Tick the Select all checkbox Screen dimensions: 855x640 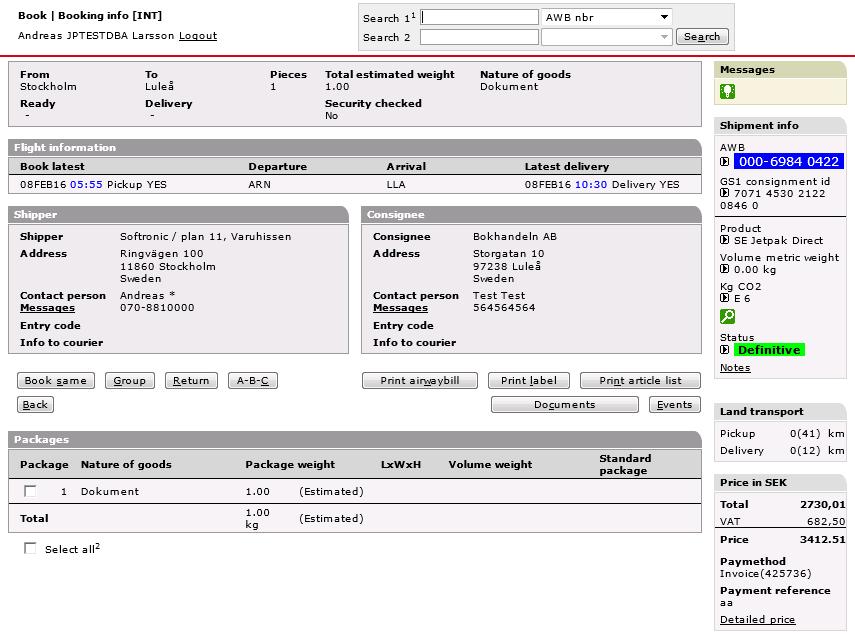pos(30,548)
